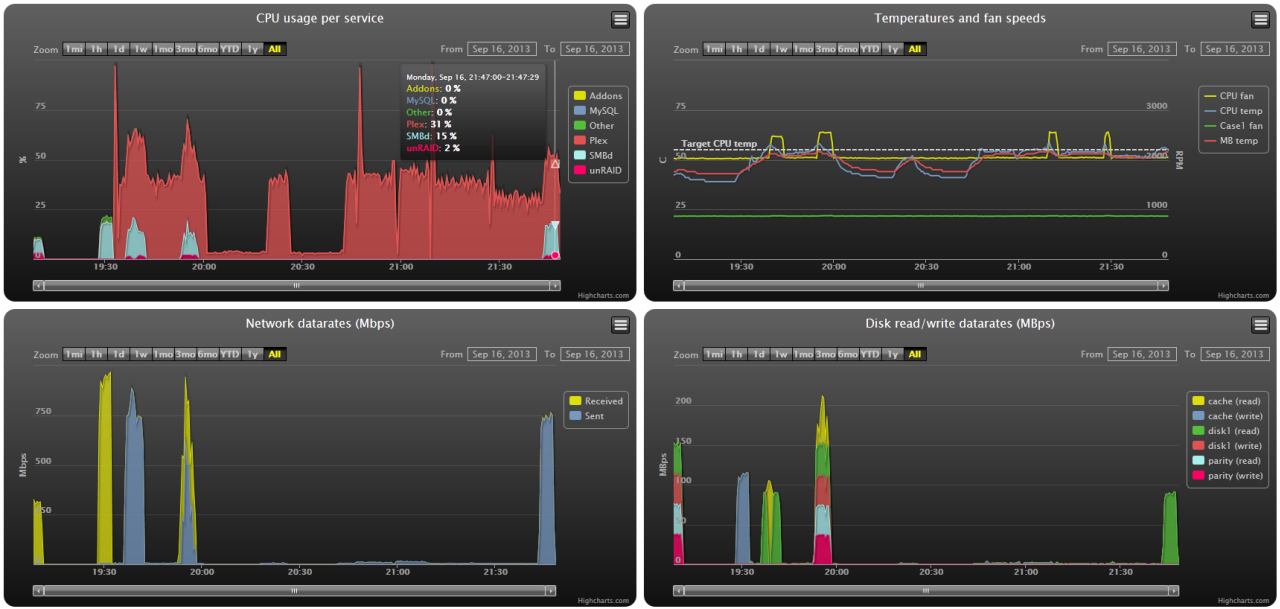Expand the Network datarates chart context menu
The image size is (1280, 609).
[620, 324]
